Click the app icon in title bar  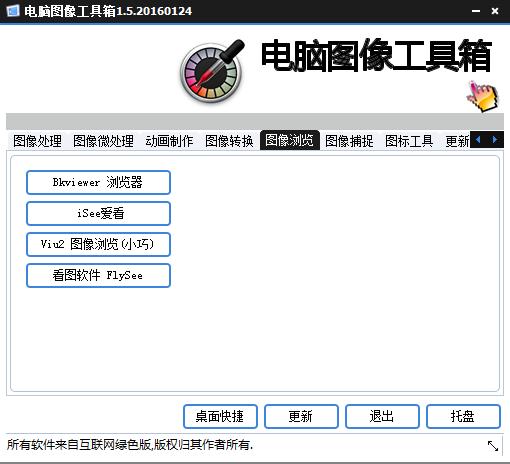(13, 11)
